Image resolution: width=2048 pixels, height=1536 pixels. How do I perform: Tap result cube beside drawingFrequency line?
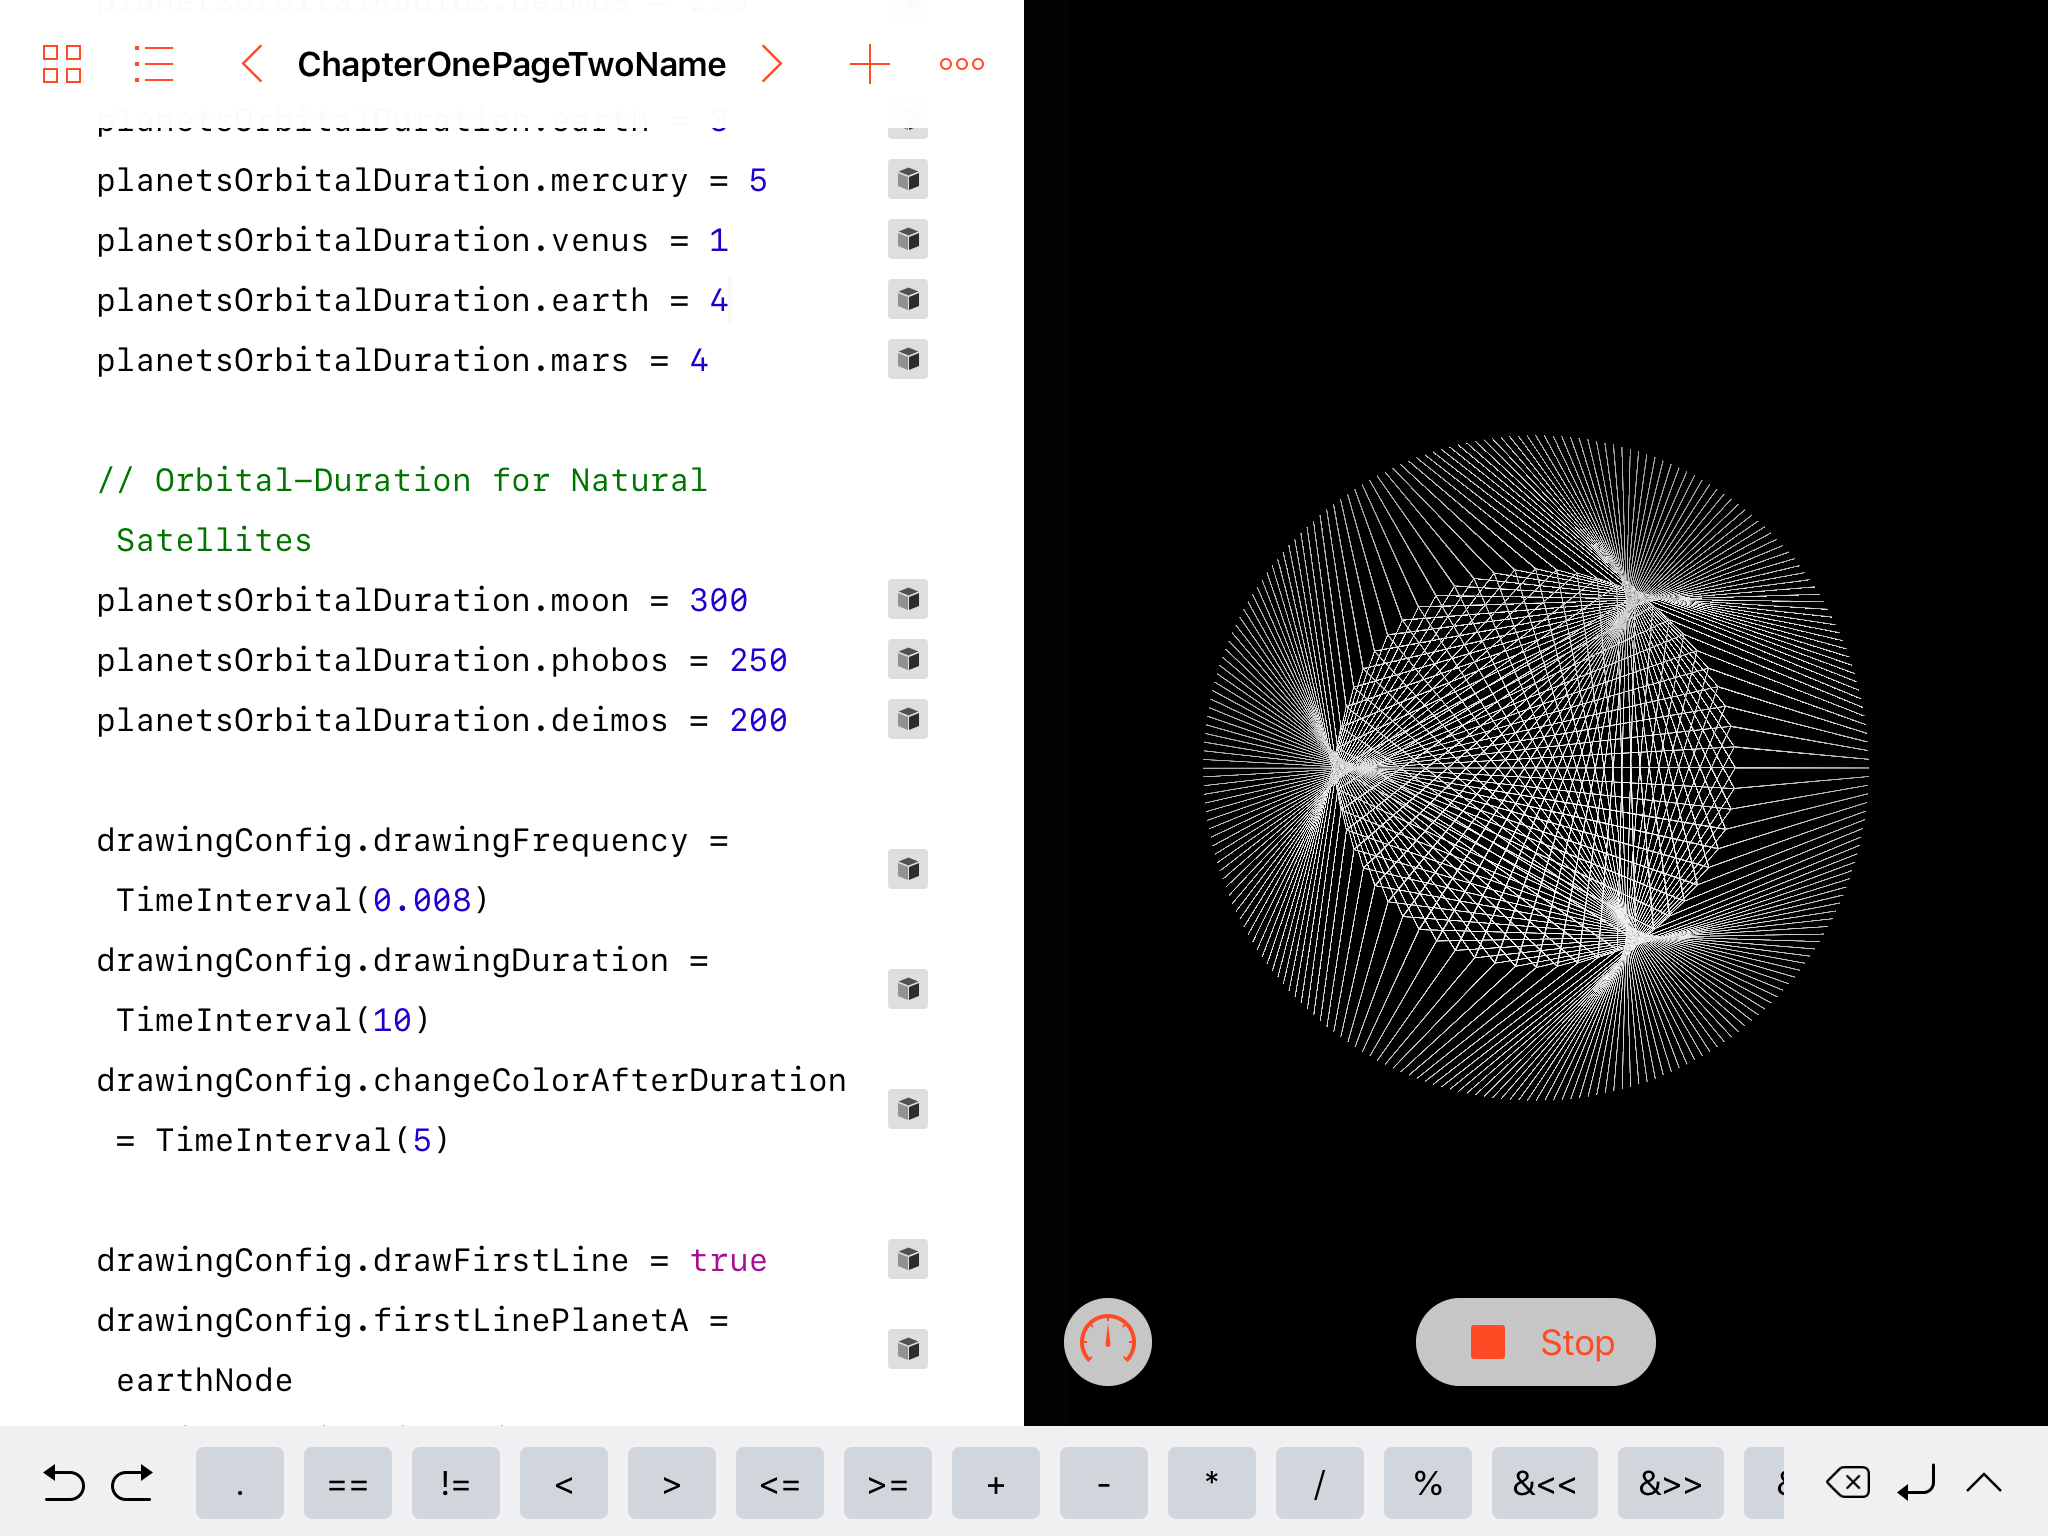(x=908, y=870)
